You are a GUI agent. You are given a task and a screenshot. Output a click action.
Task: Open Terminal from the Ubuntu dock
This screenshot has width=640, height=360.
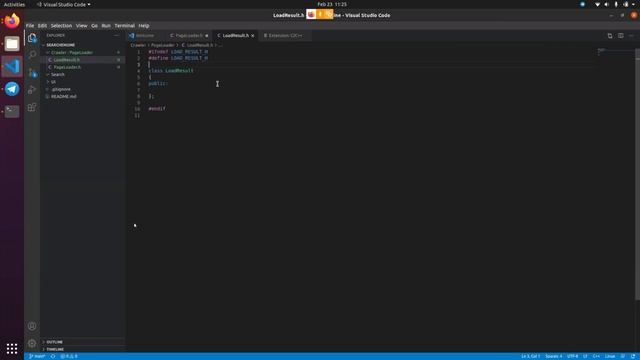(12, 111)
